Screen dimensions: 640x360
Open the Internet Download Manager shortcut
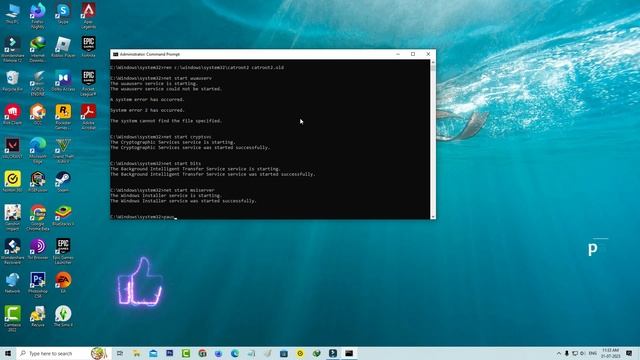click(38, 49)
